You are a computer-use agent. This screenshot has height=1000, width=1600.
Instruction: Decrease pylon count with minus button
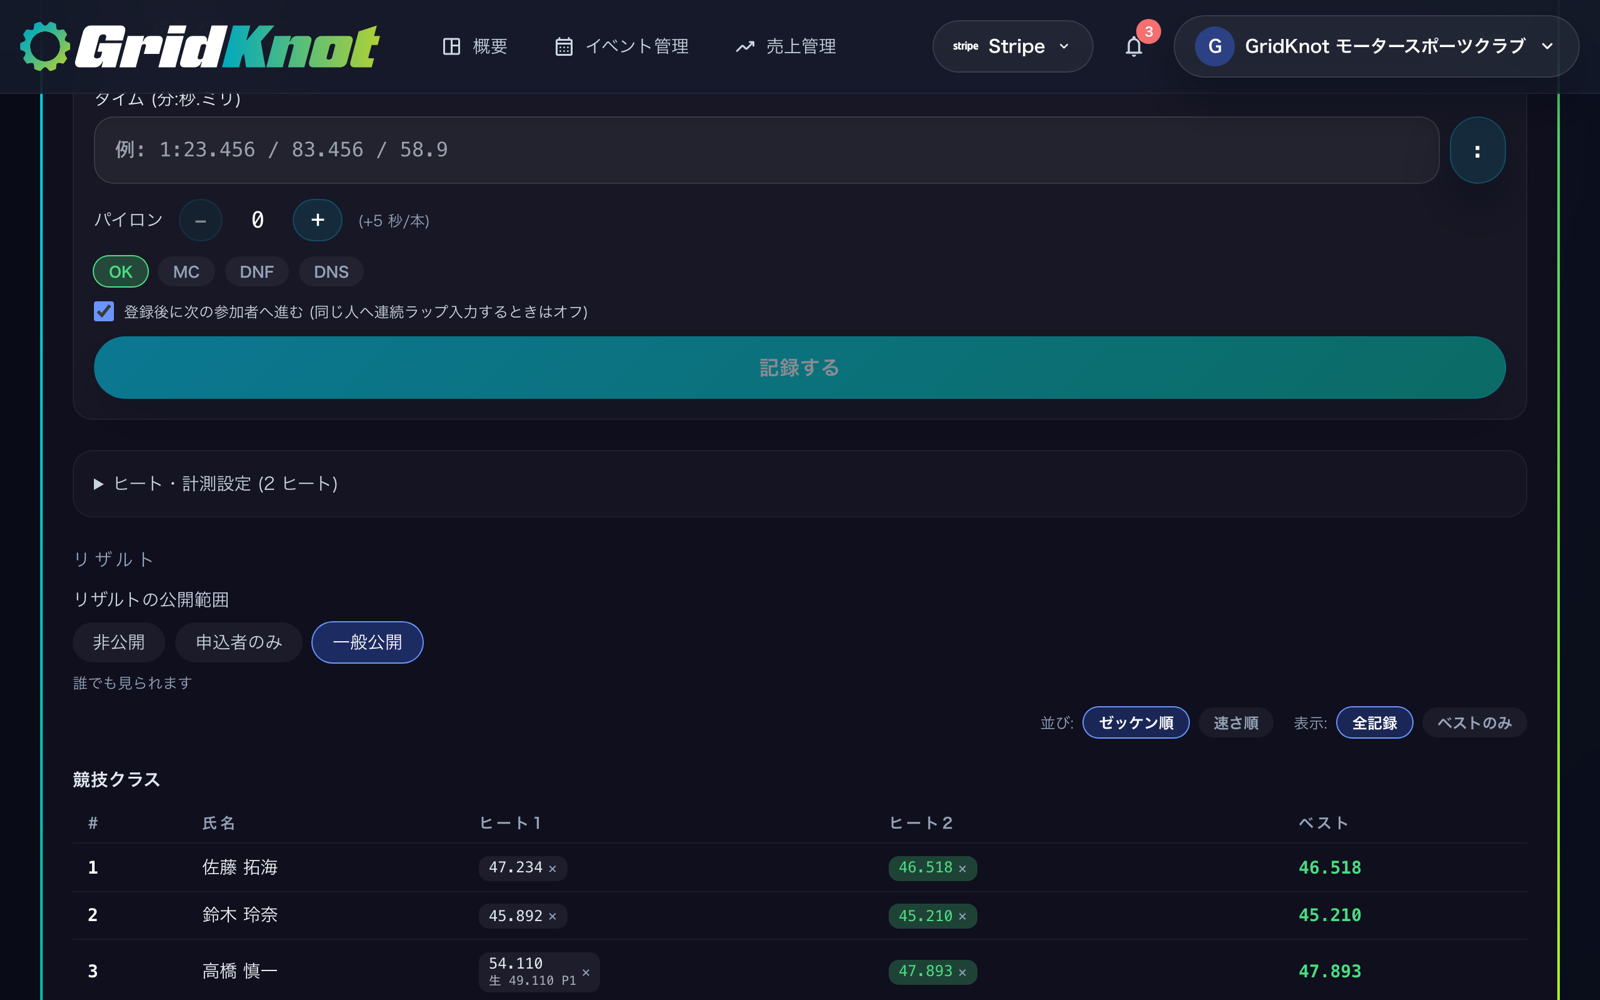(x=201, y=220)
